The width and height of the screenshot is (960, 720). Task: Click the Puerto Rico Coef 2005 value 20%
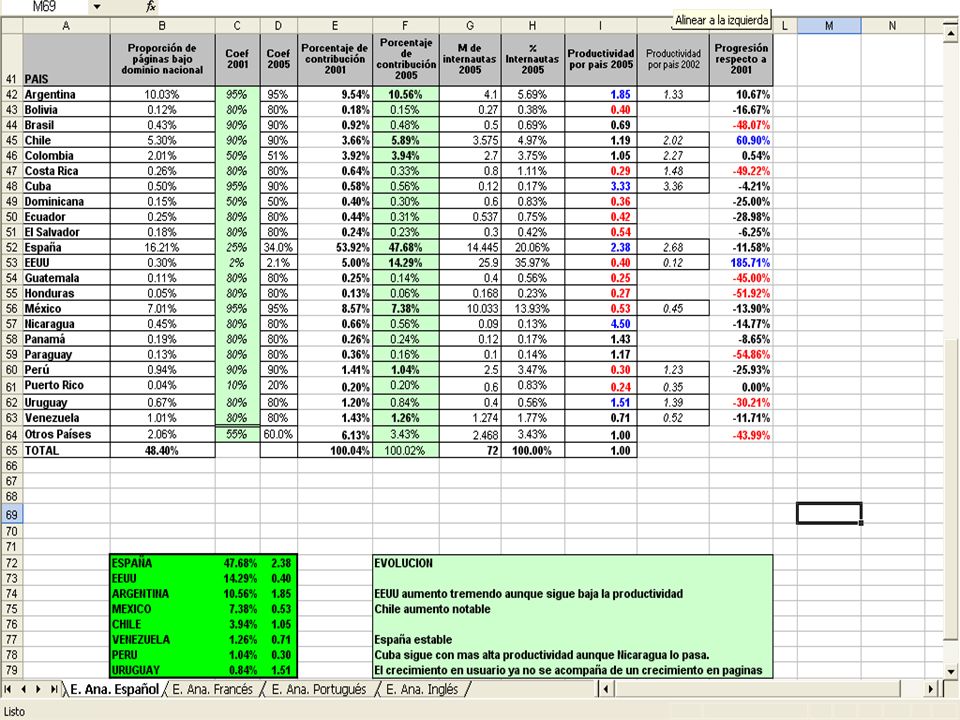click(x=279, y=385)
